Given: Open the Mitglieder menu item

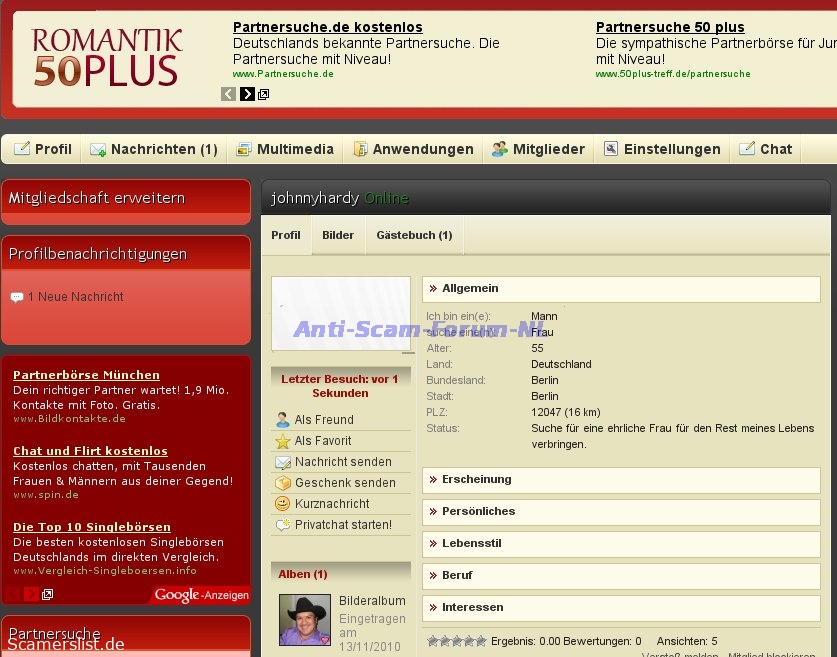Looking at the screenshot, I should click(538, 149).
